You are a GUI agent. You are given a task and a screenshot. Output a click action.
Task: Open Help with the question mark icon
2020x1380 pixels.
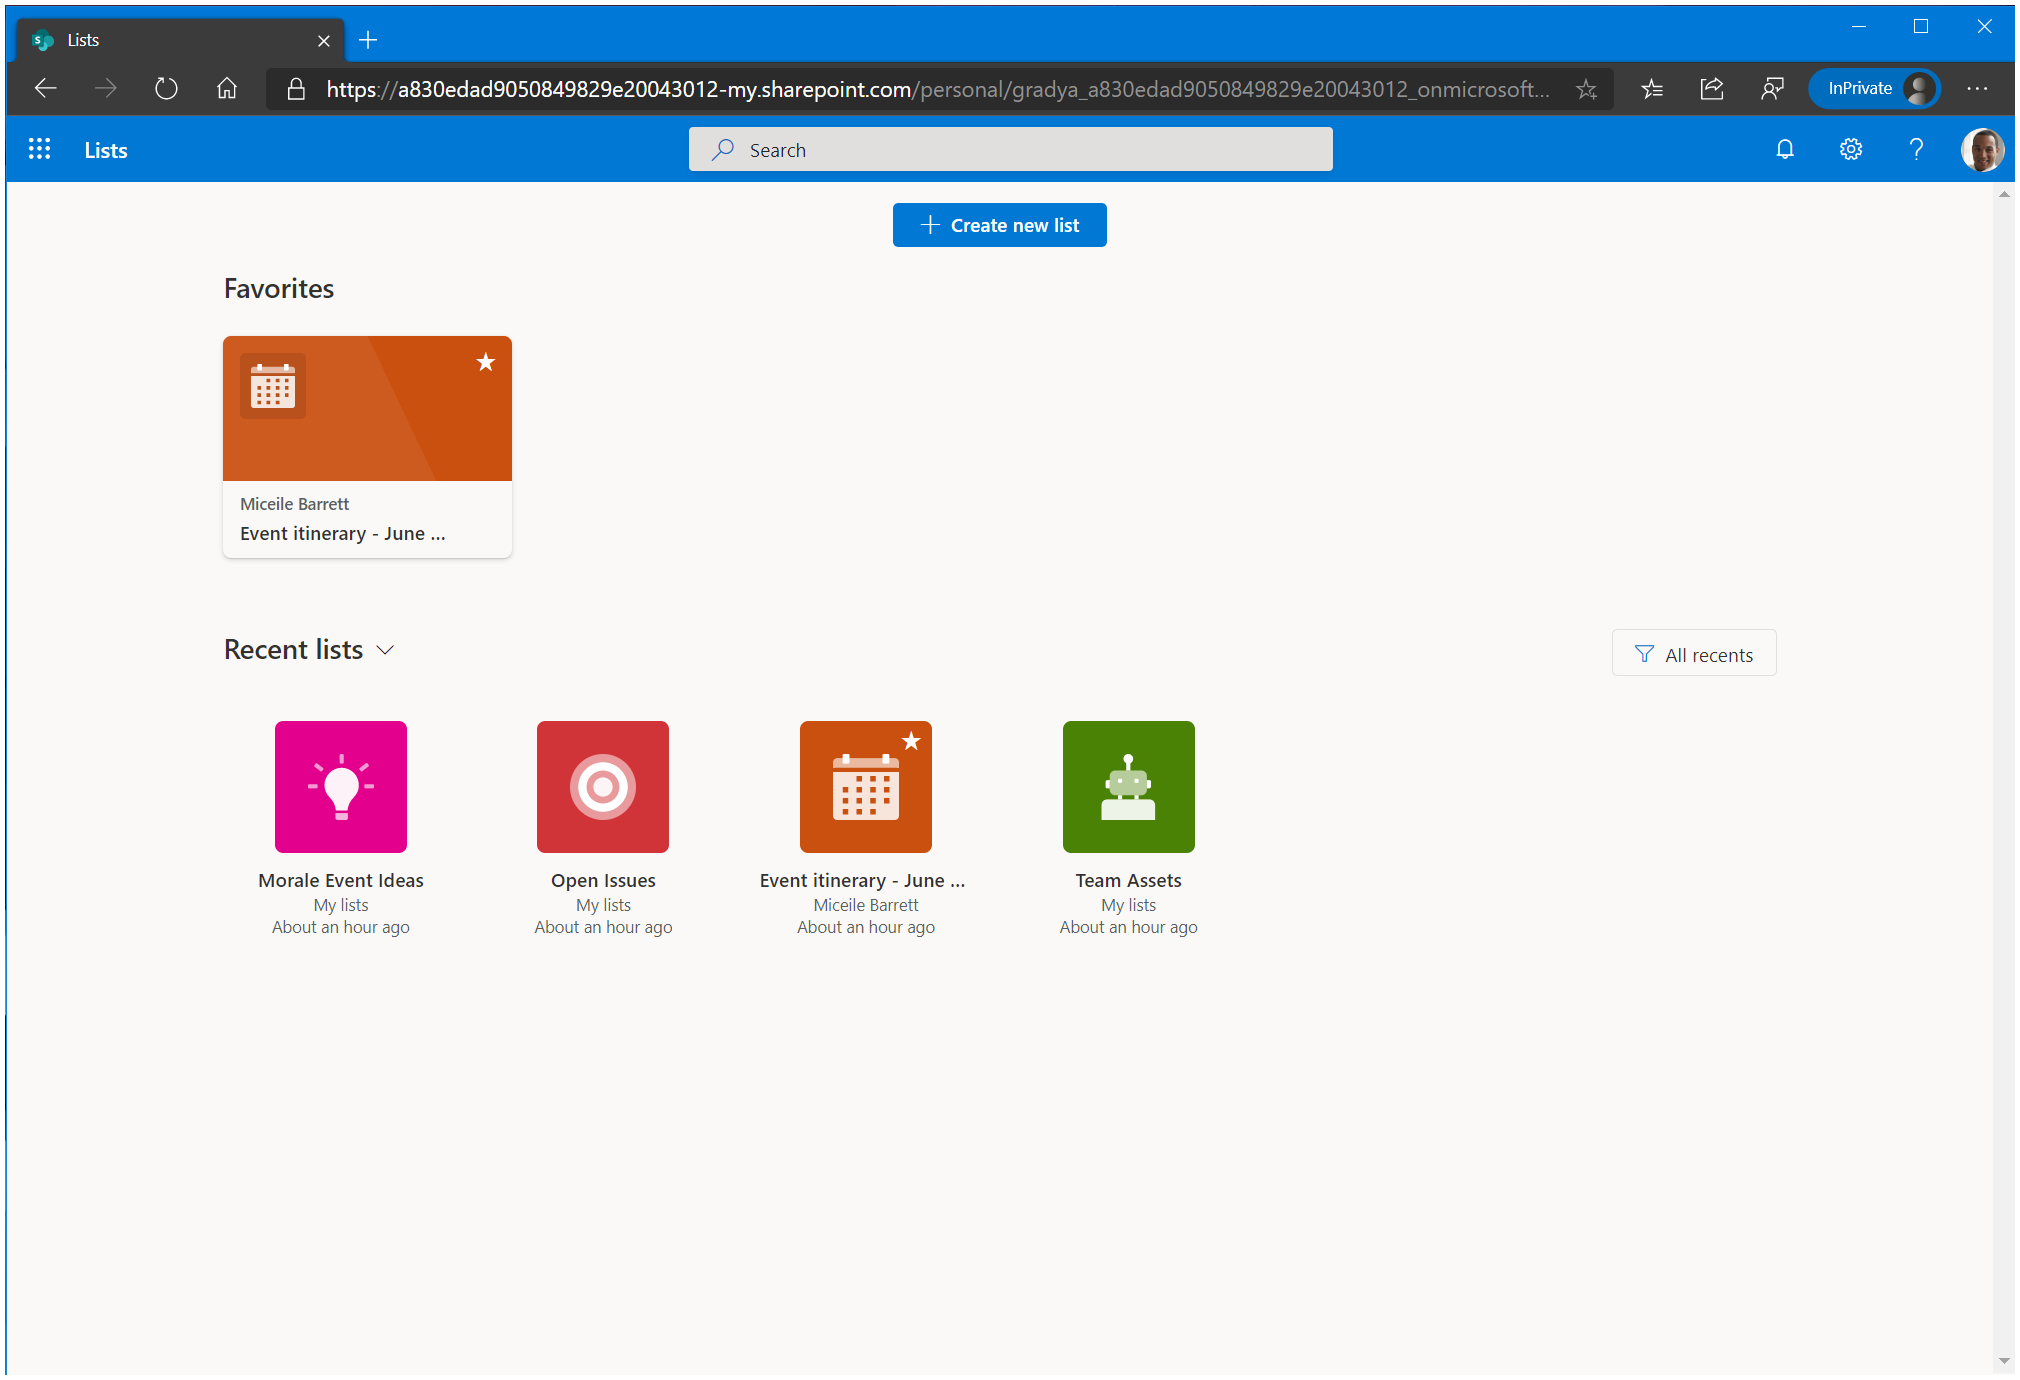[1917, 148]
